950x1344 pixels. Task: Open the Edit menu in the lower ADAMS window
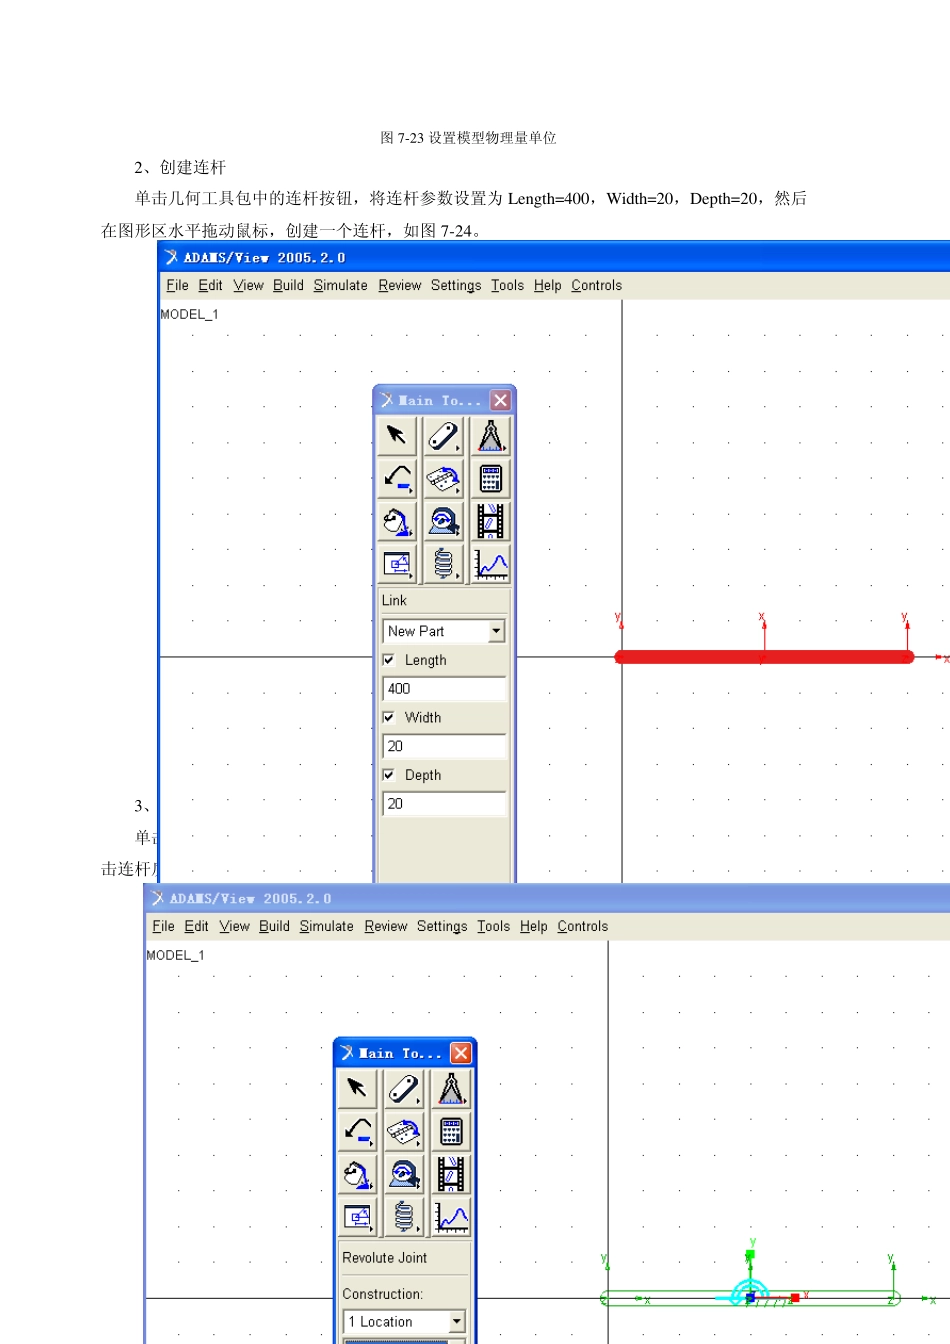point(196,926)
